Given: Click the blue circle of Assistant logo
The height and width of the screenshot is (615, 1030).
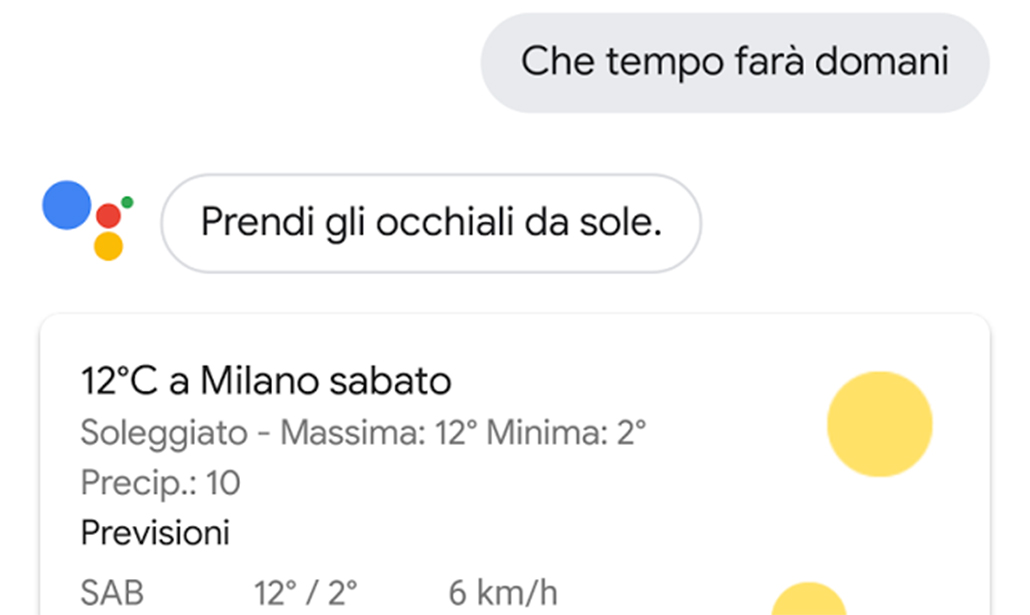Looking at the screenshot, I should pyautogui.click(x=67, y=204).
